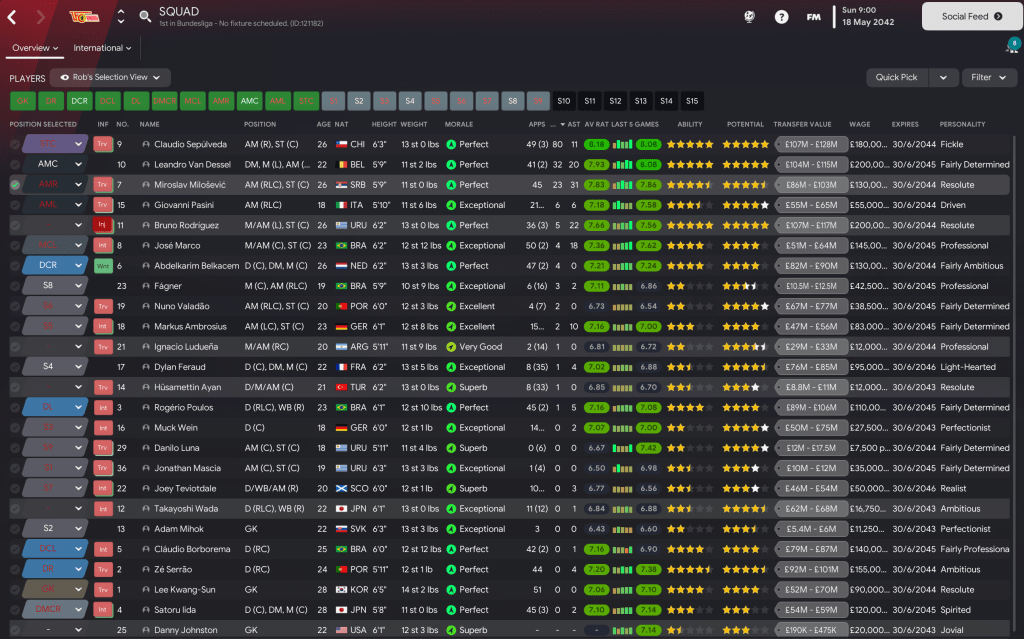Click the Social Feed button
The height and width of the screenshot is (639, 1024).
967,16
